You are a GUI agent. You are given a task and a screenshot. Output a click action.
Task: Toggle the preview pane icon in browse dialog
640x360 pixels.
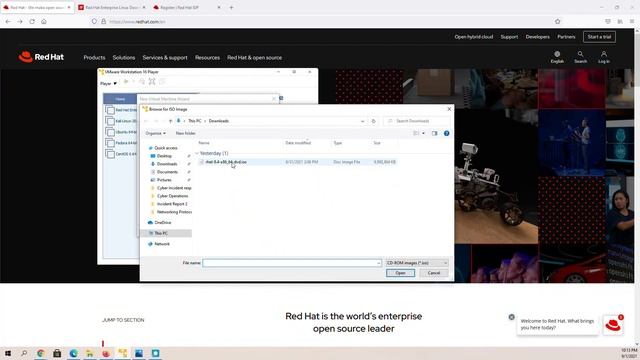pyautogui.click(x=434, y=133)
